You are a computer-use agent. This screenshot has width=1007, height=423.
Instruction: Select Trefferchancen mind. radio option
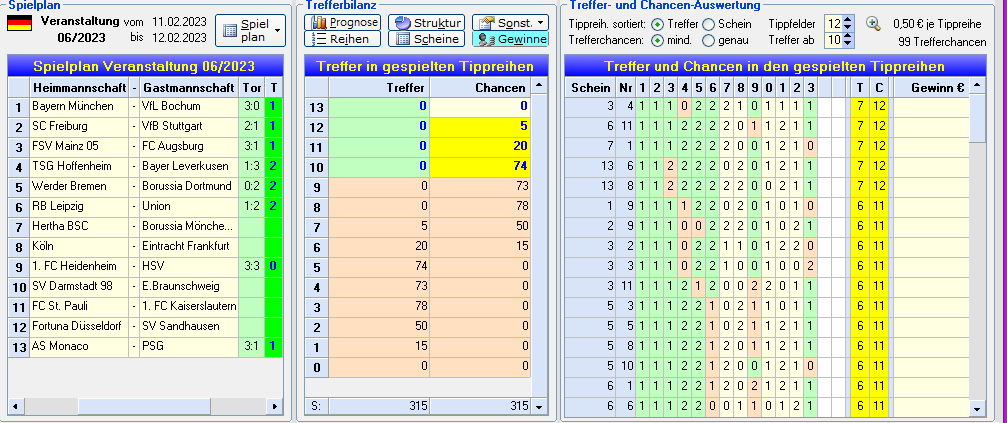point(657,41)
